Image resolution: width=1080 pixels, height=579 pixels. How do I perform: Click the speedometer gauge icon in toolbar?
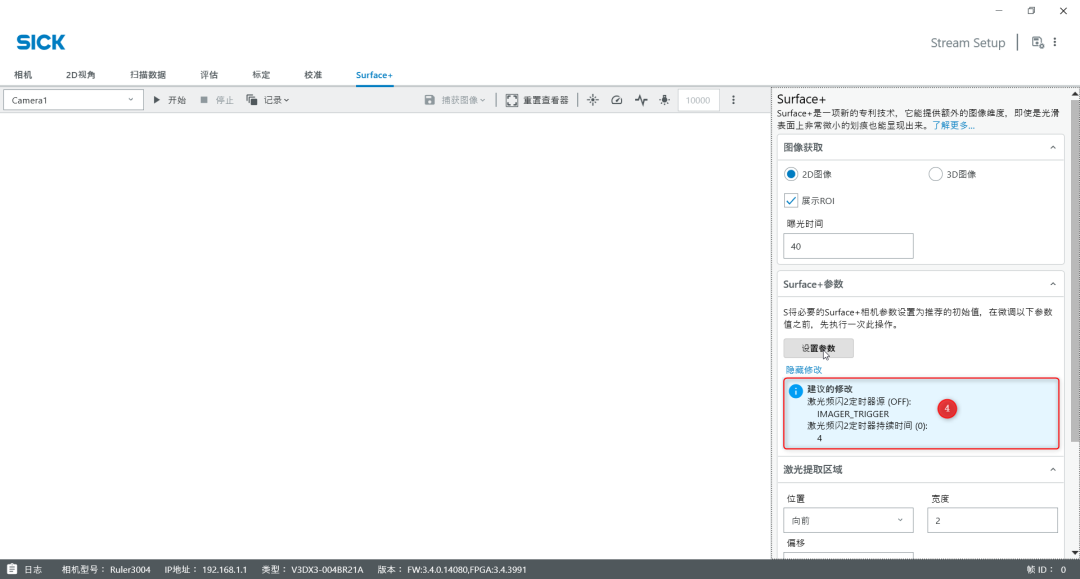616,100
